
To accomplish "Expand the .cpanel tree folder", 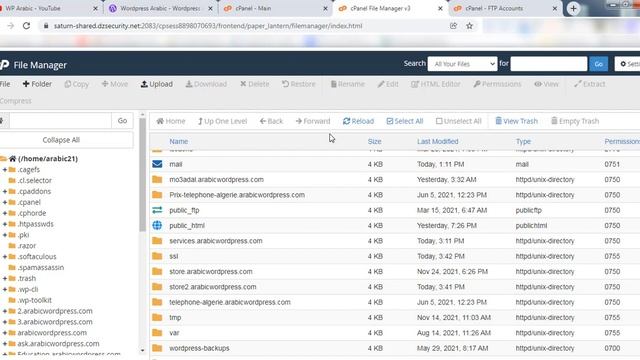I will coord(5,202).
